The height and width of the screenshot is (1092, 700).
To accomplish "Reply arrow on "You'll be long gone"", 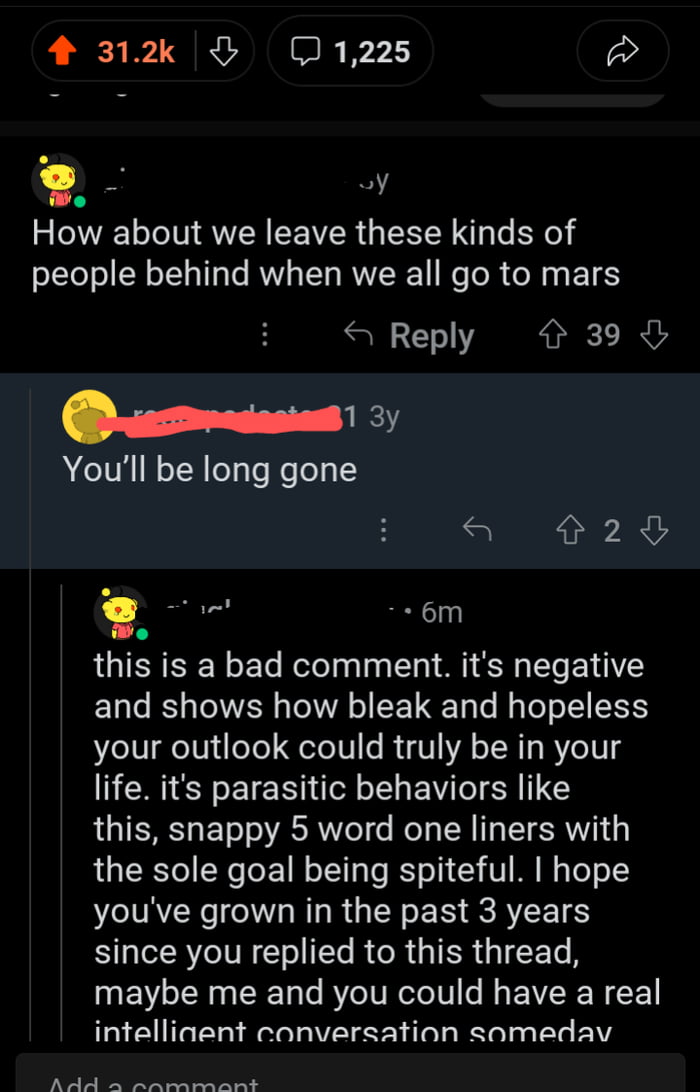I will 476,530.
